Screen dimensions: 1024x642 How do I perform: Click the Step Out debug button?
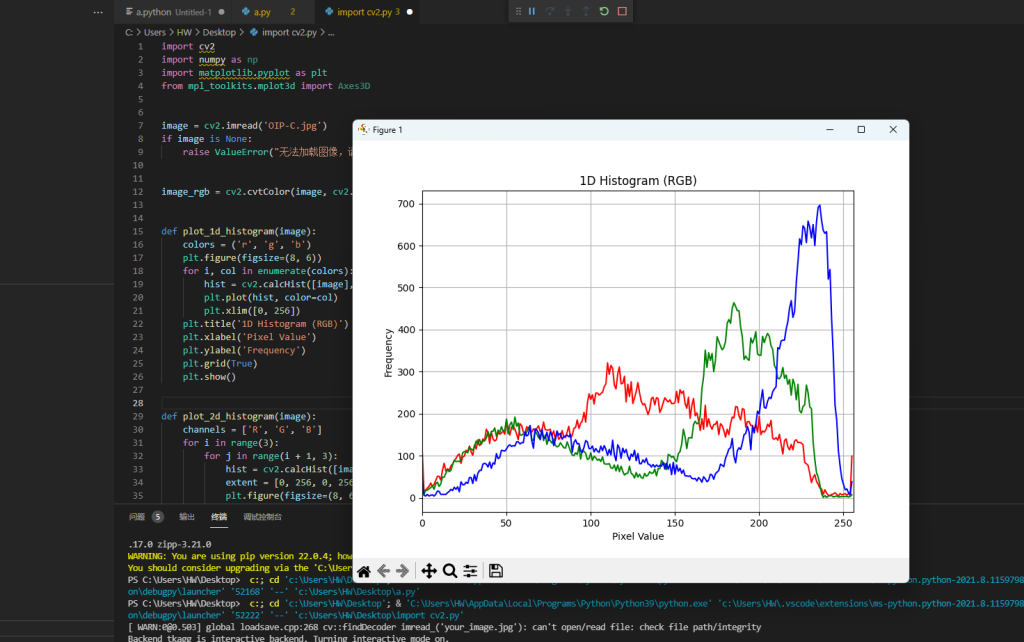point(586,11)
